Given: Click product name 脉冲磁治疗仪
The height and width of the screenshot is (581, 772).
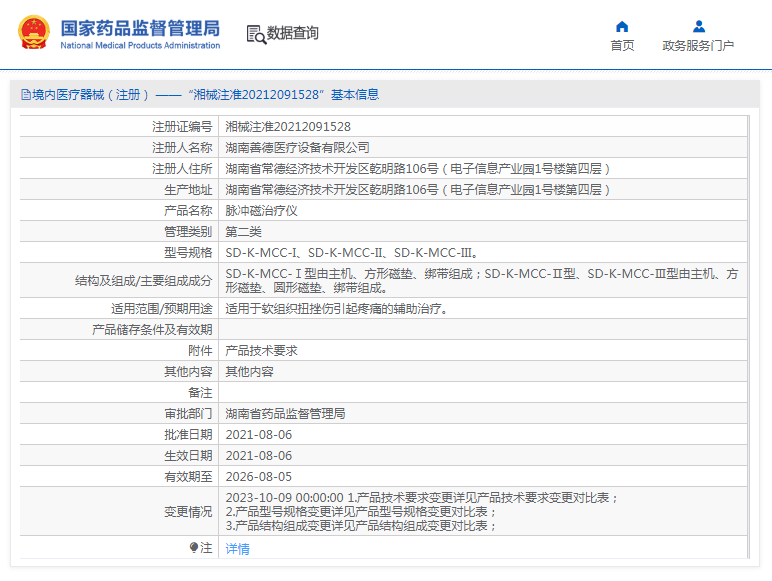Looking at the screenshot, I should [261, 211].
